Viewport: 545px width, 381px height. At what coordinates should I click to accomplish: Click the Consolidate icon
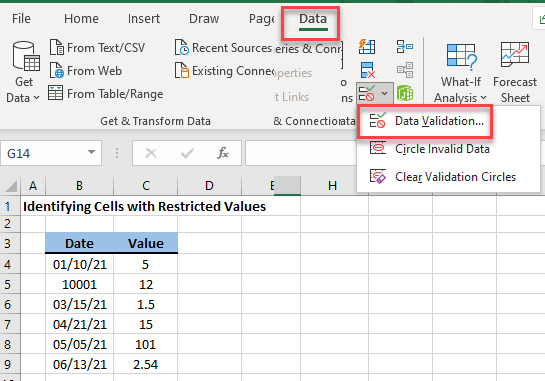coord(405,46)
